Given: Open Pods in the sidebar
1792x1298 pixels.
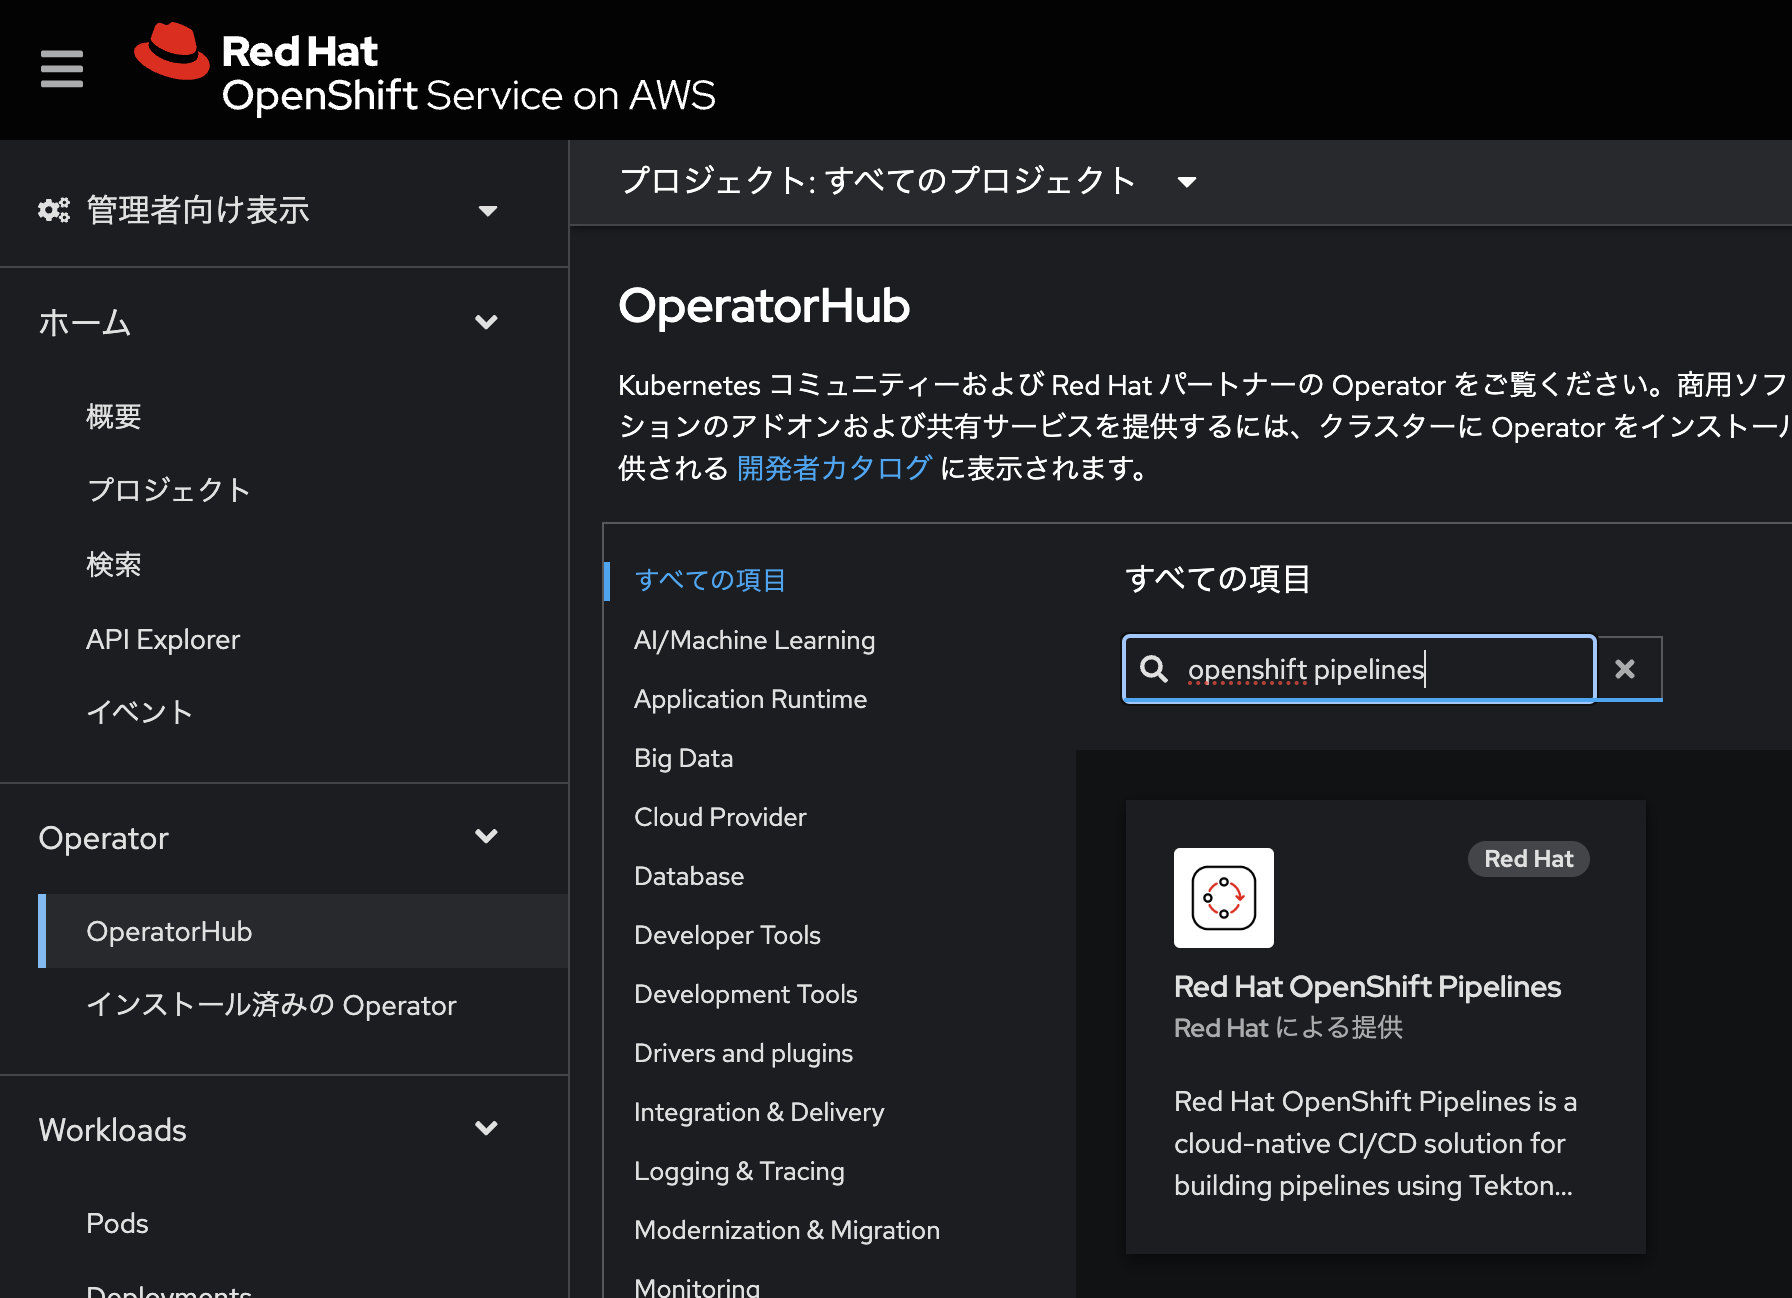Looking at the screenshot, I should (x=117, y=1223).
